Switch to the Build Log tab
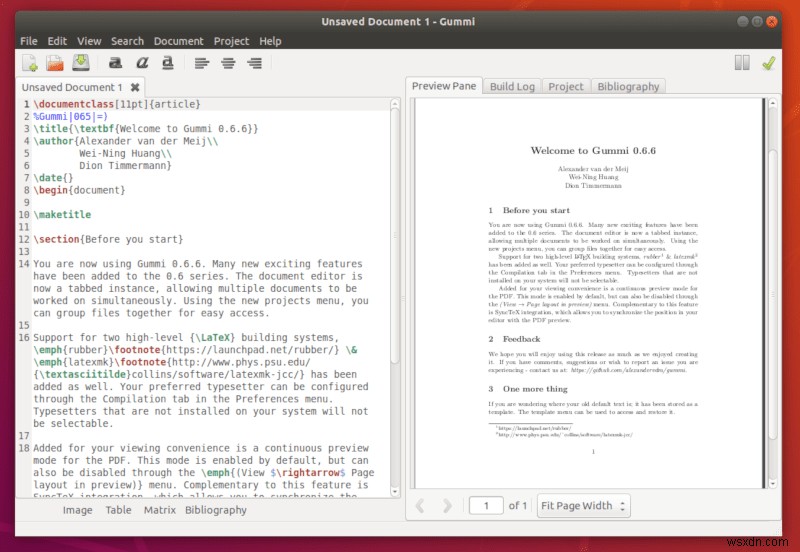The height and width of the screenshot is (552, 800). [x=512, y=86]
